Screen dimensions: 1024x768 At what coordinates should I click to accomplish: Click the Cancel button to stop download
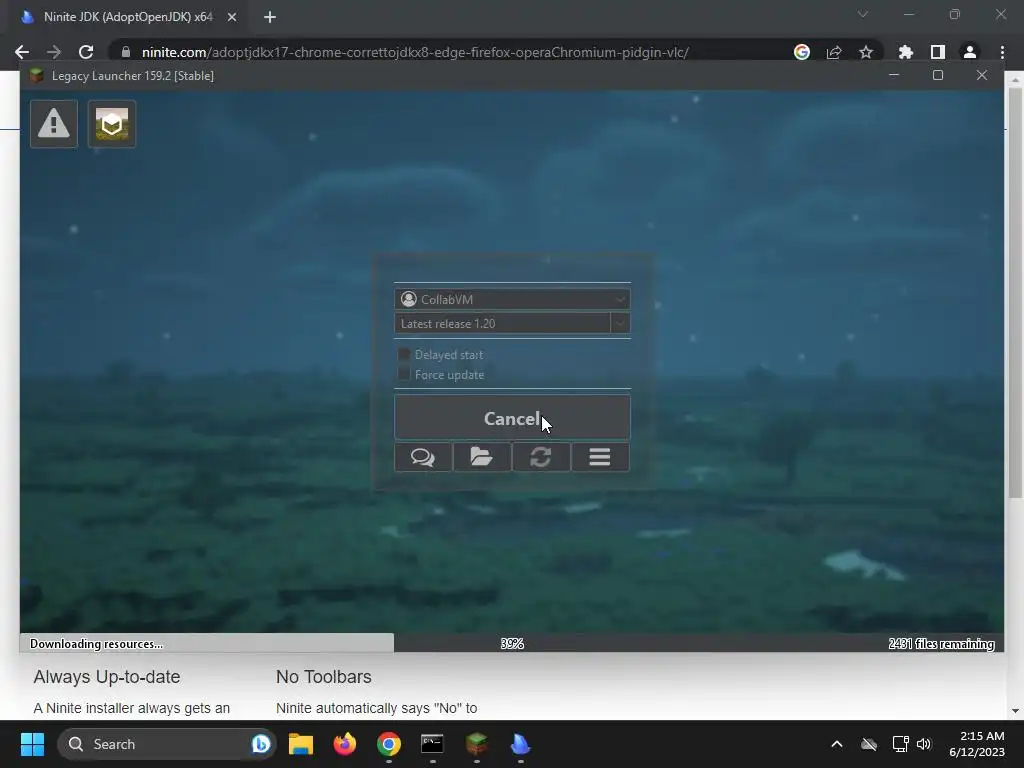pos(512,417)
